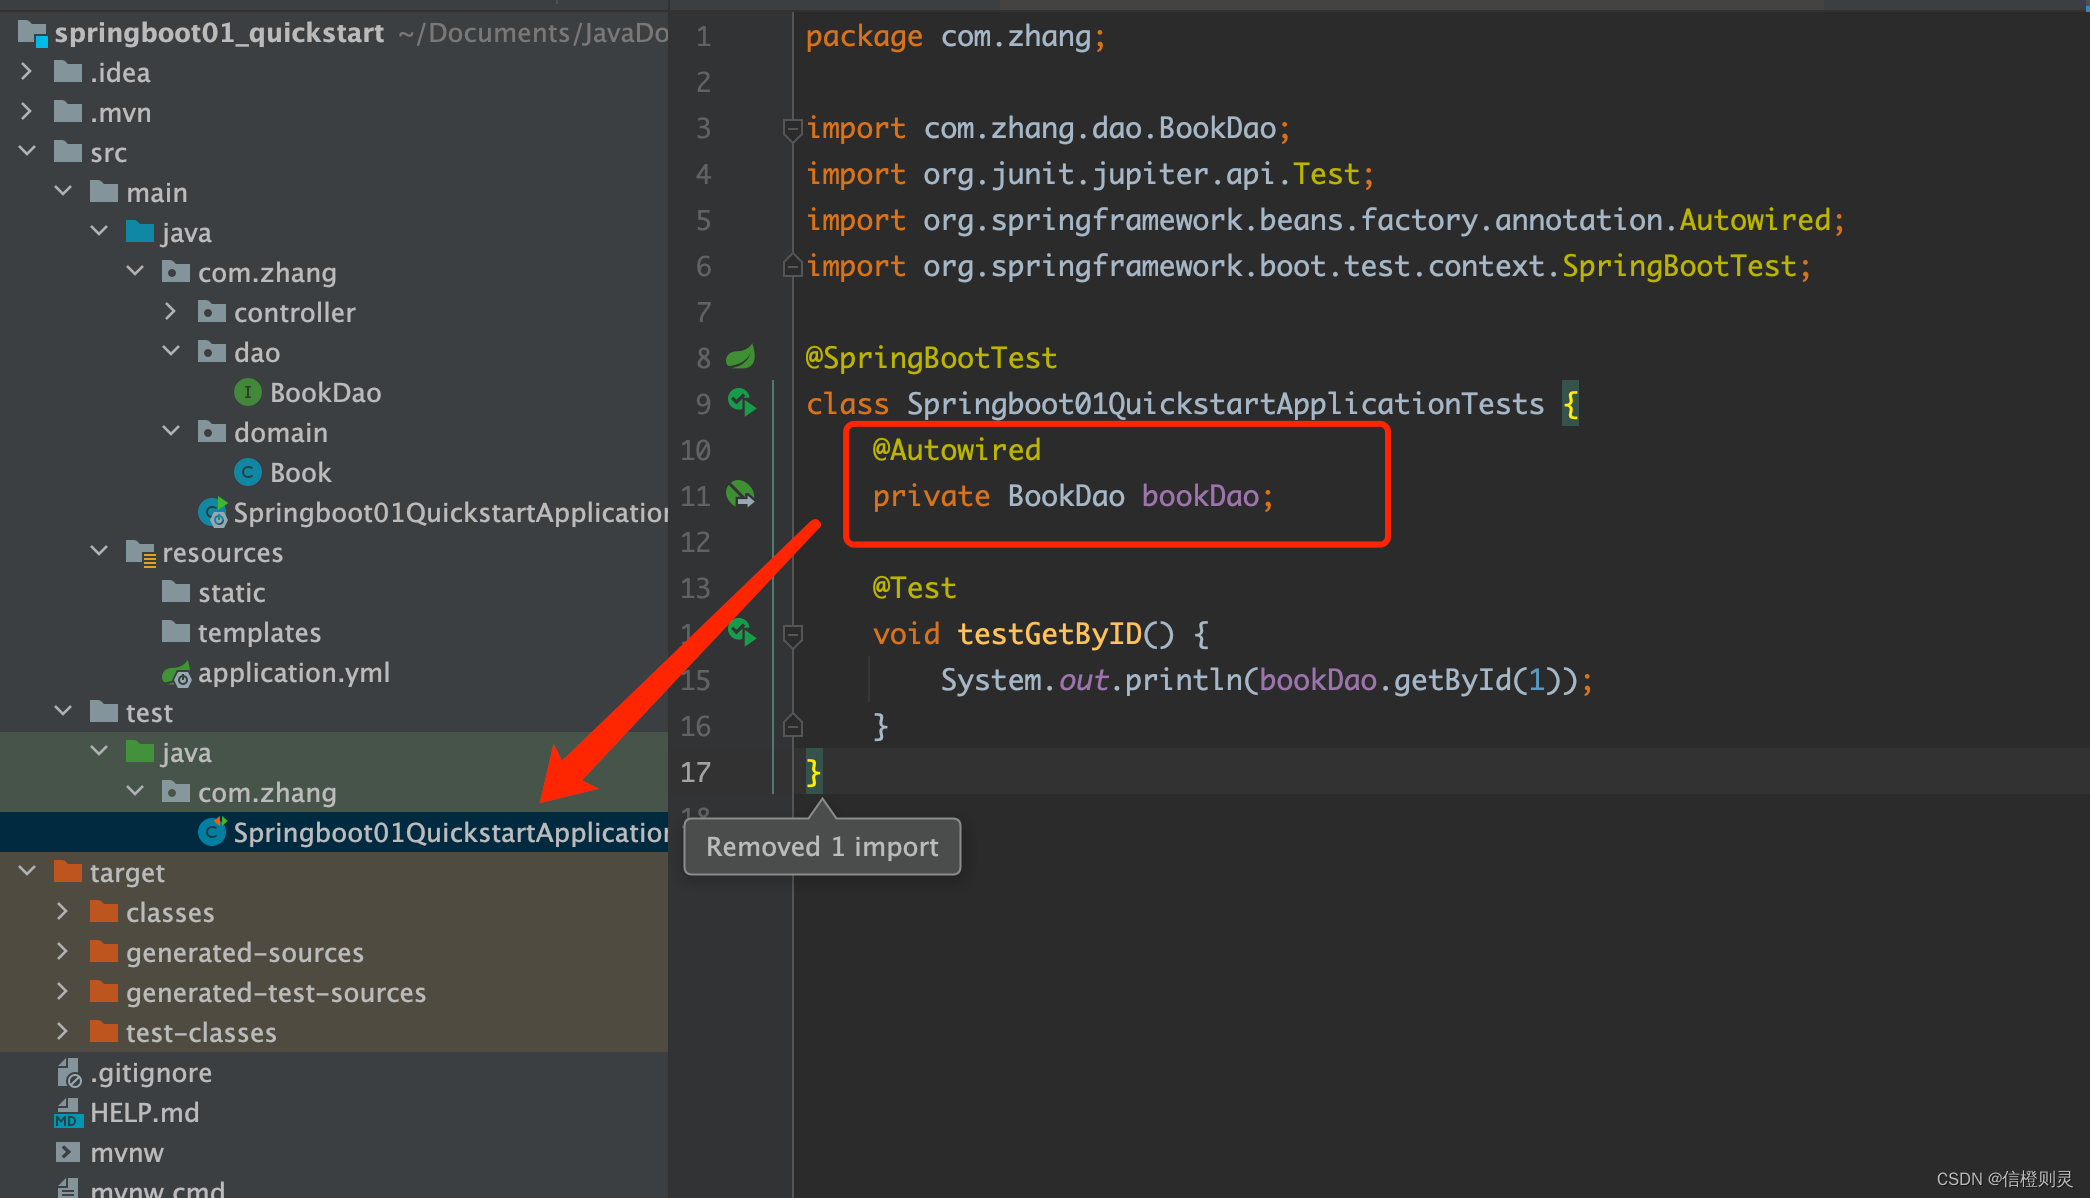Click the .gitignore file icon
The height and width of the screenshot is (1198, 2090).
[69, 1073]
